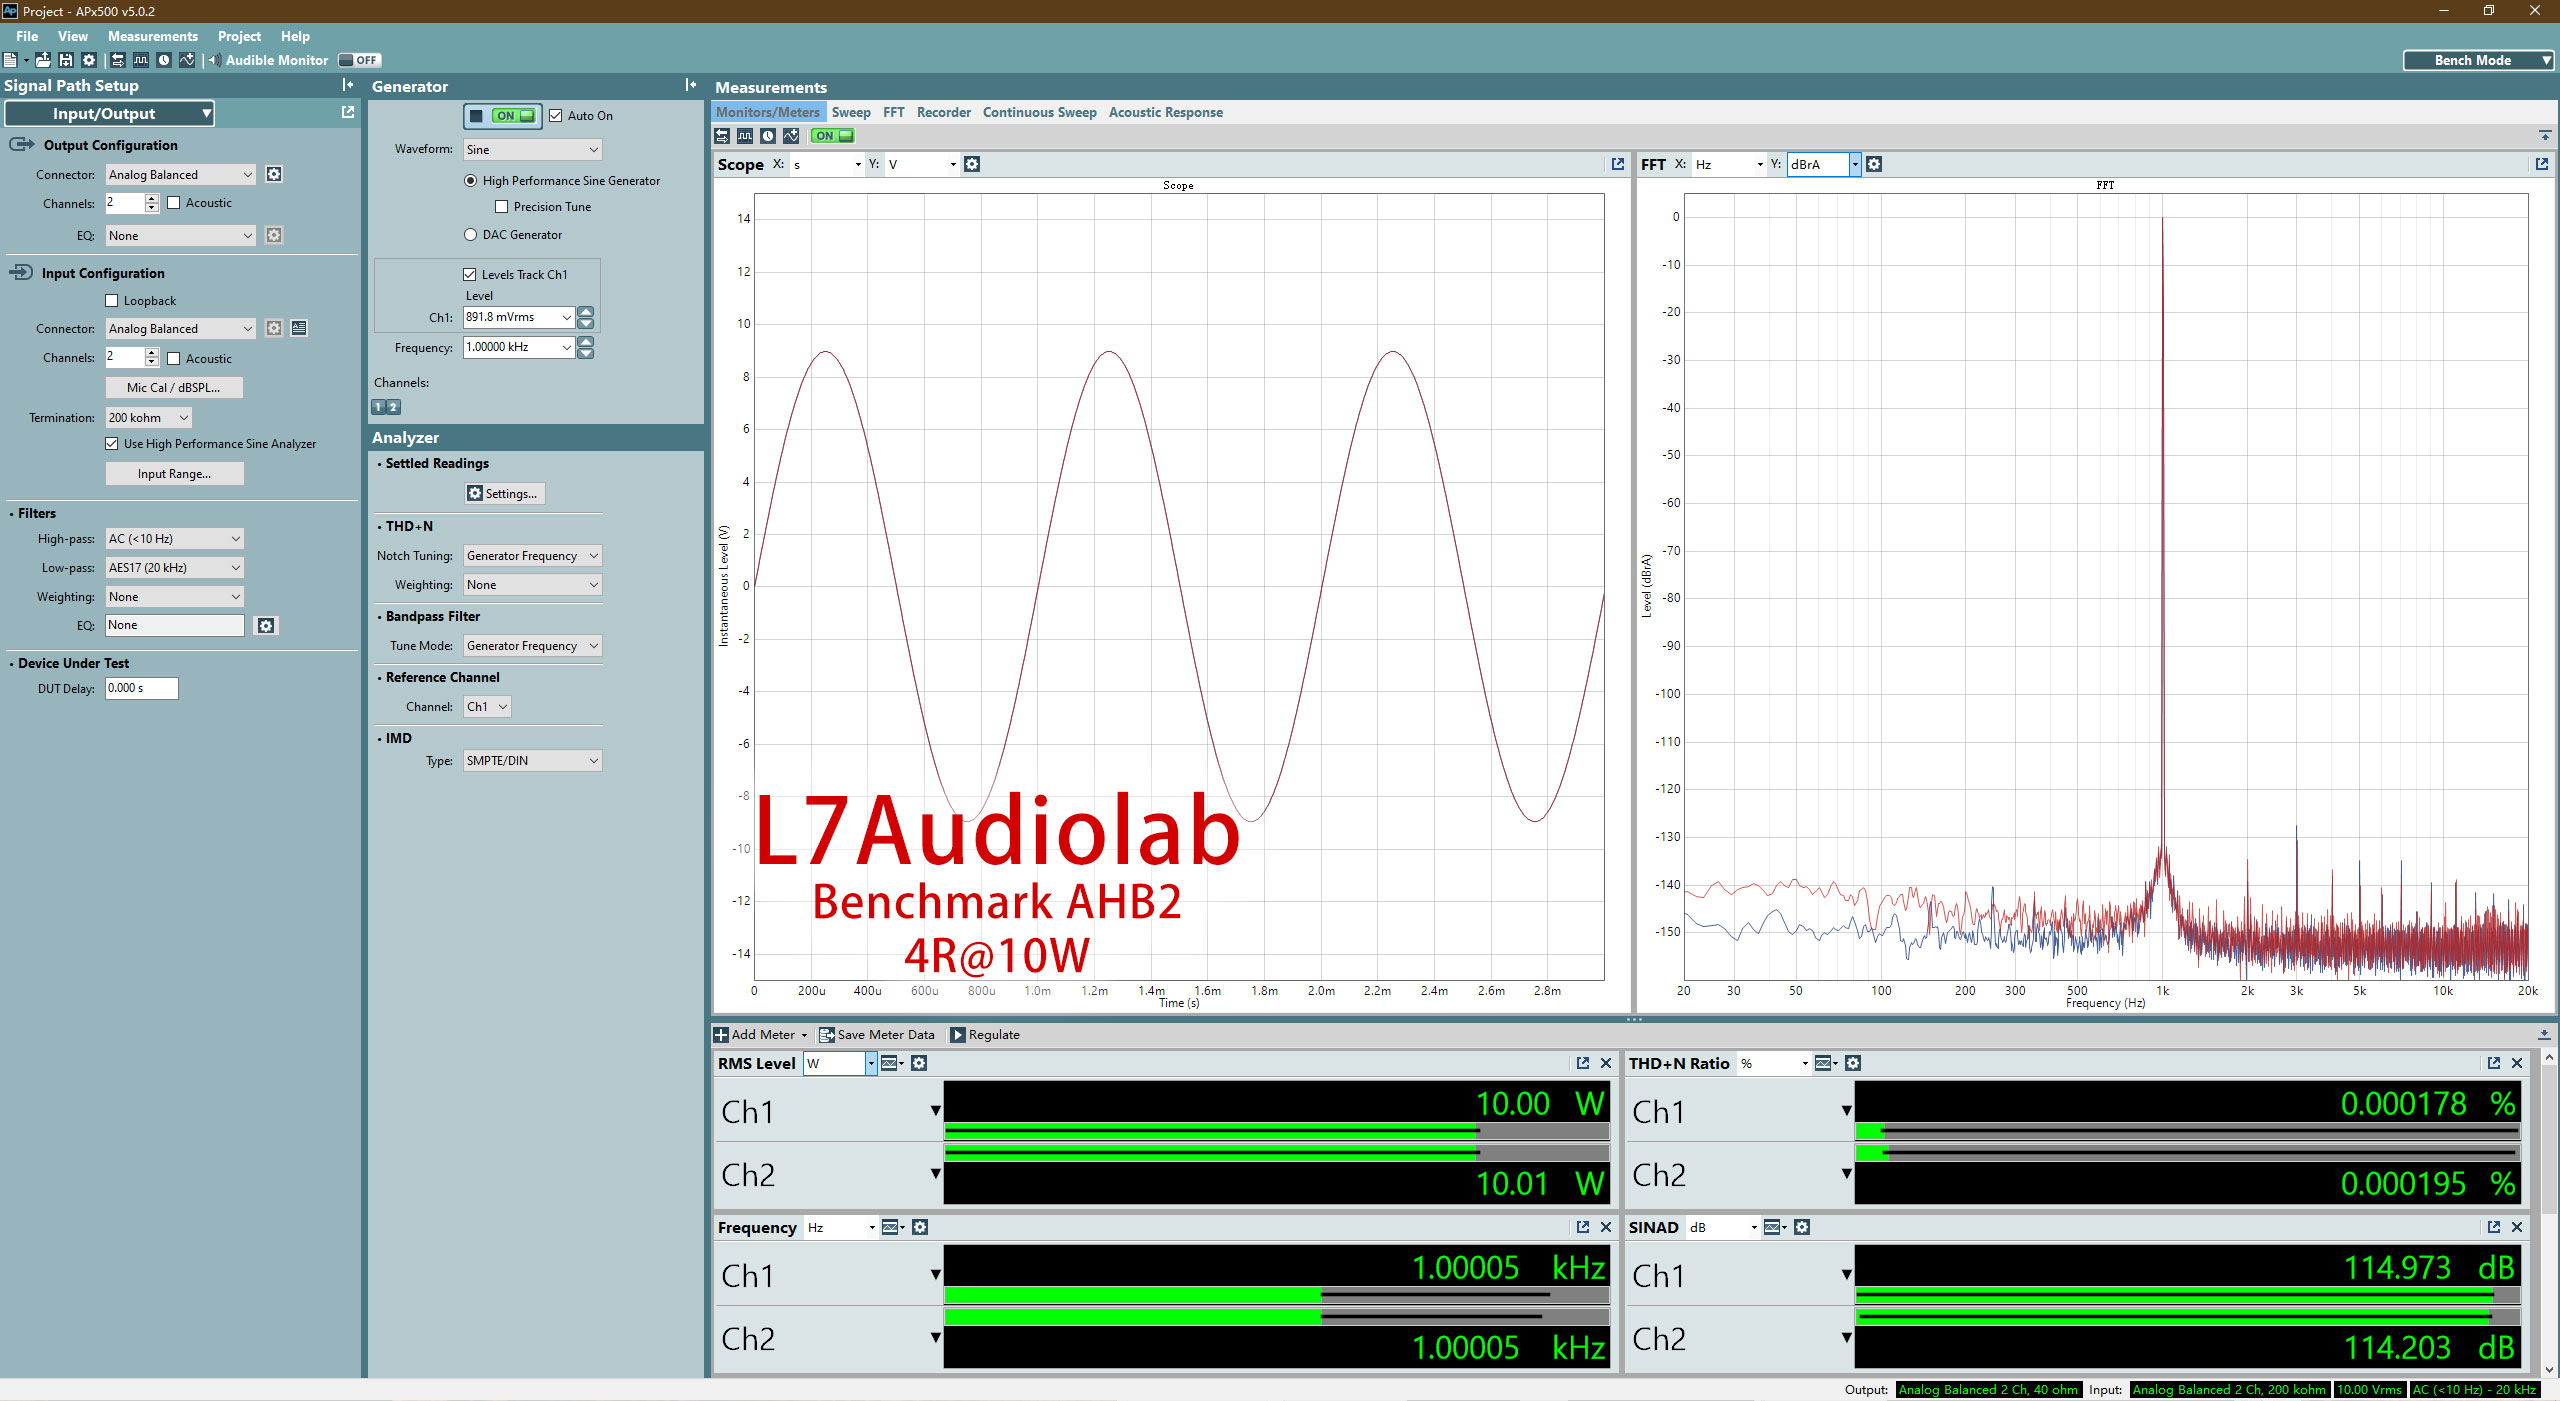Image resolution: width=2560 pixels, height=1401 pixels.
Task: Click the Mic Cal / dBSPL... button
Action: [x=174, y=388]
